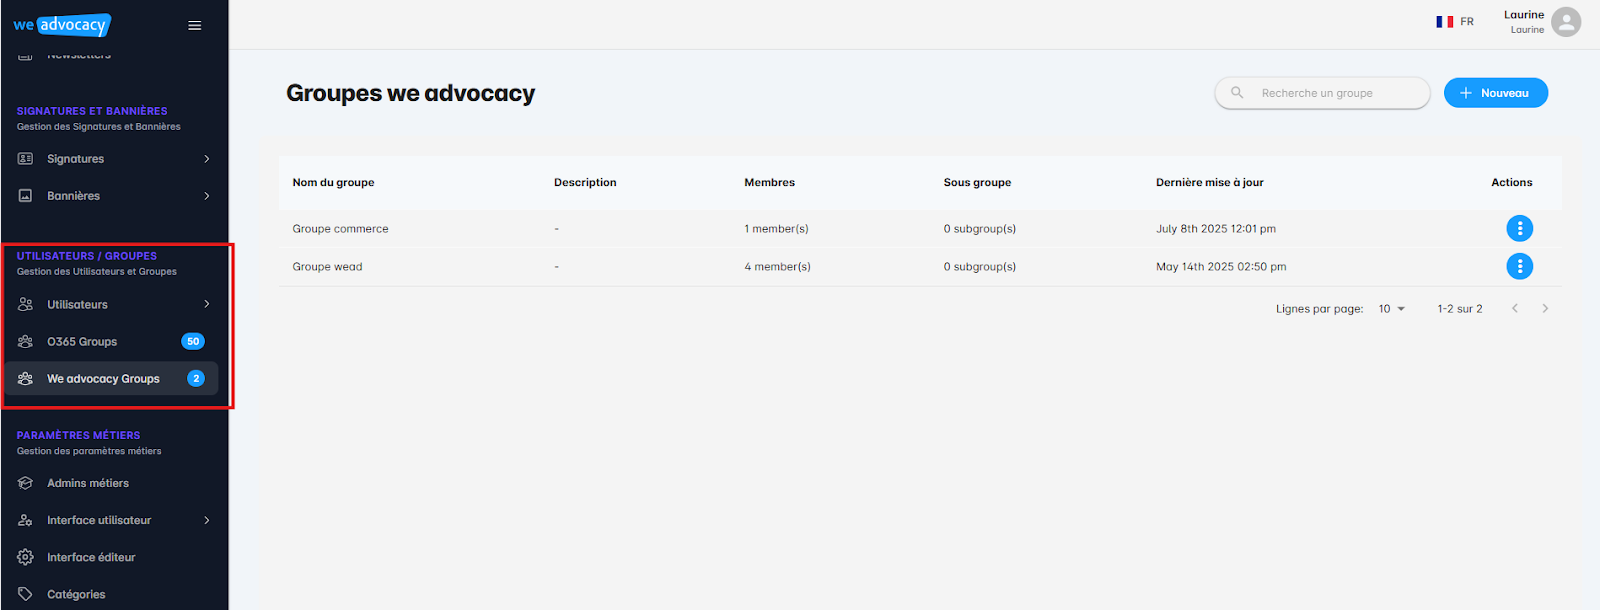Screen dimensions: 1600x610
Task: Click the 1 member(s) cell
Action: pos(776,229)
